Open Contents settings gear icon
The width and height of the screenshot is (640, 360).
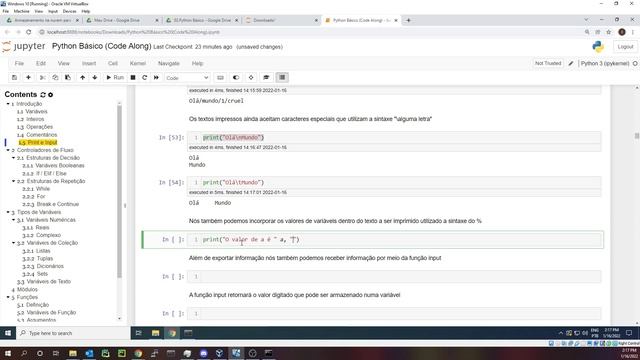pos(51,95)
